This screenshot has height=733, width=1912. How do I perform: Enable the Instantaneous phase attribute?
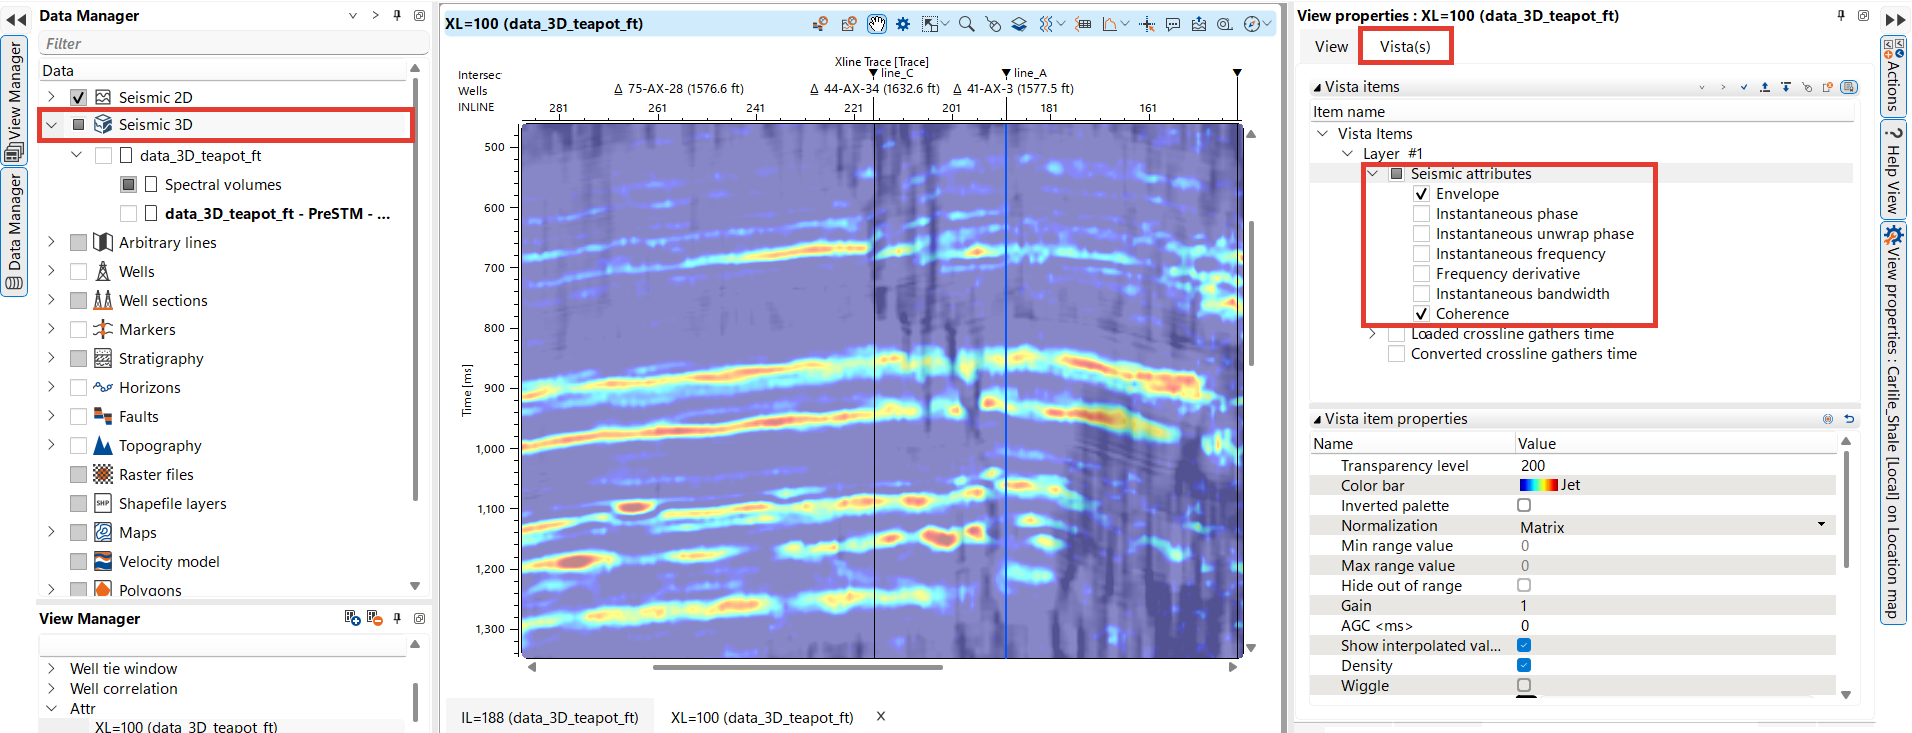click(x=1421, y=214)
